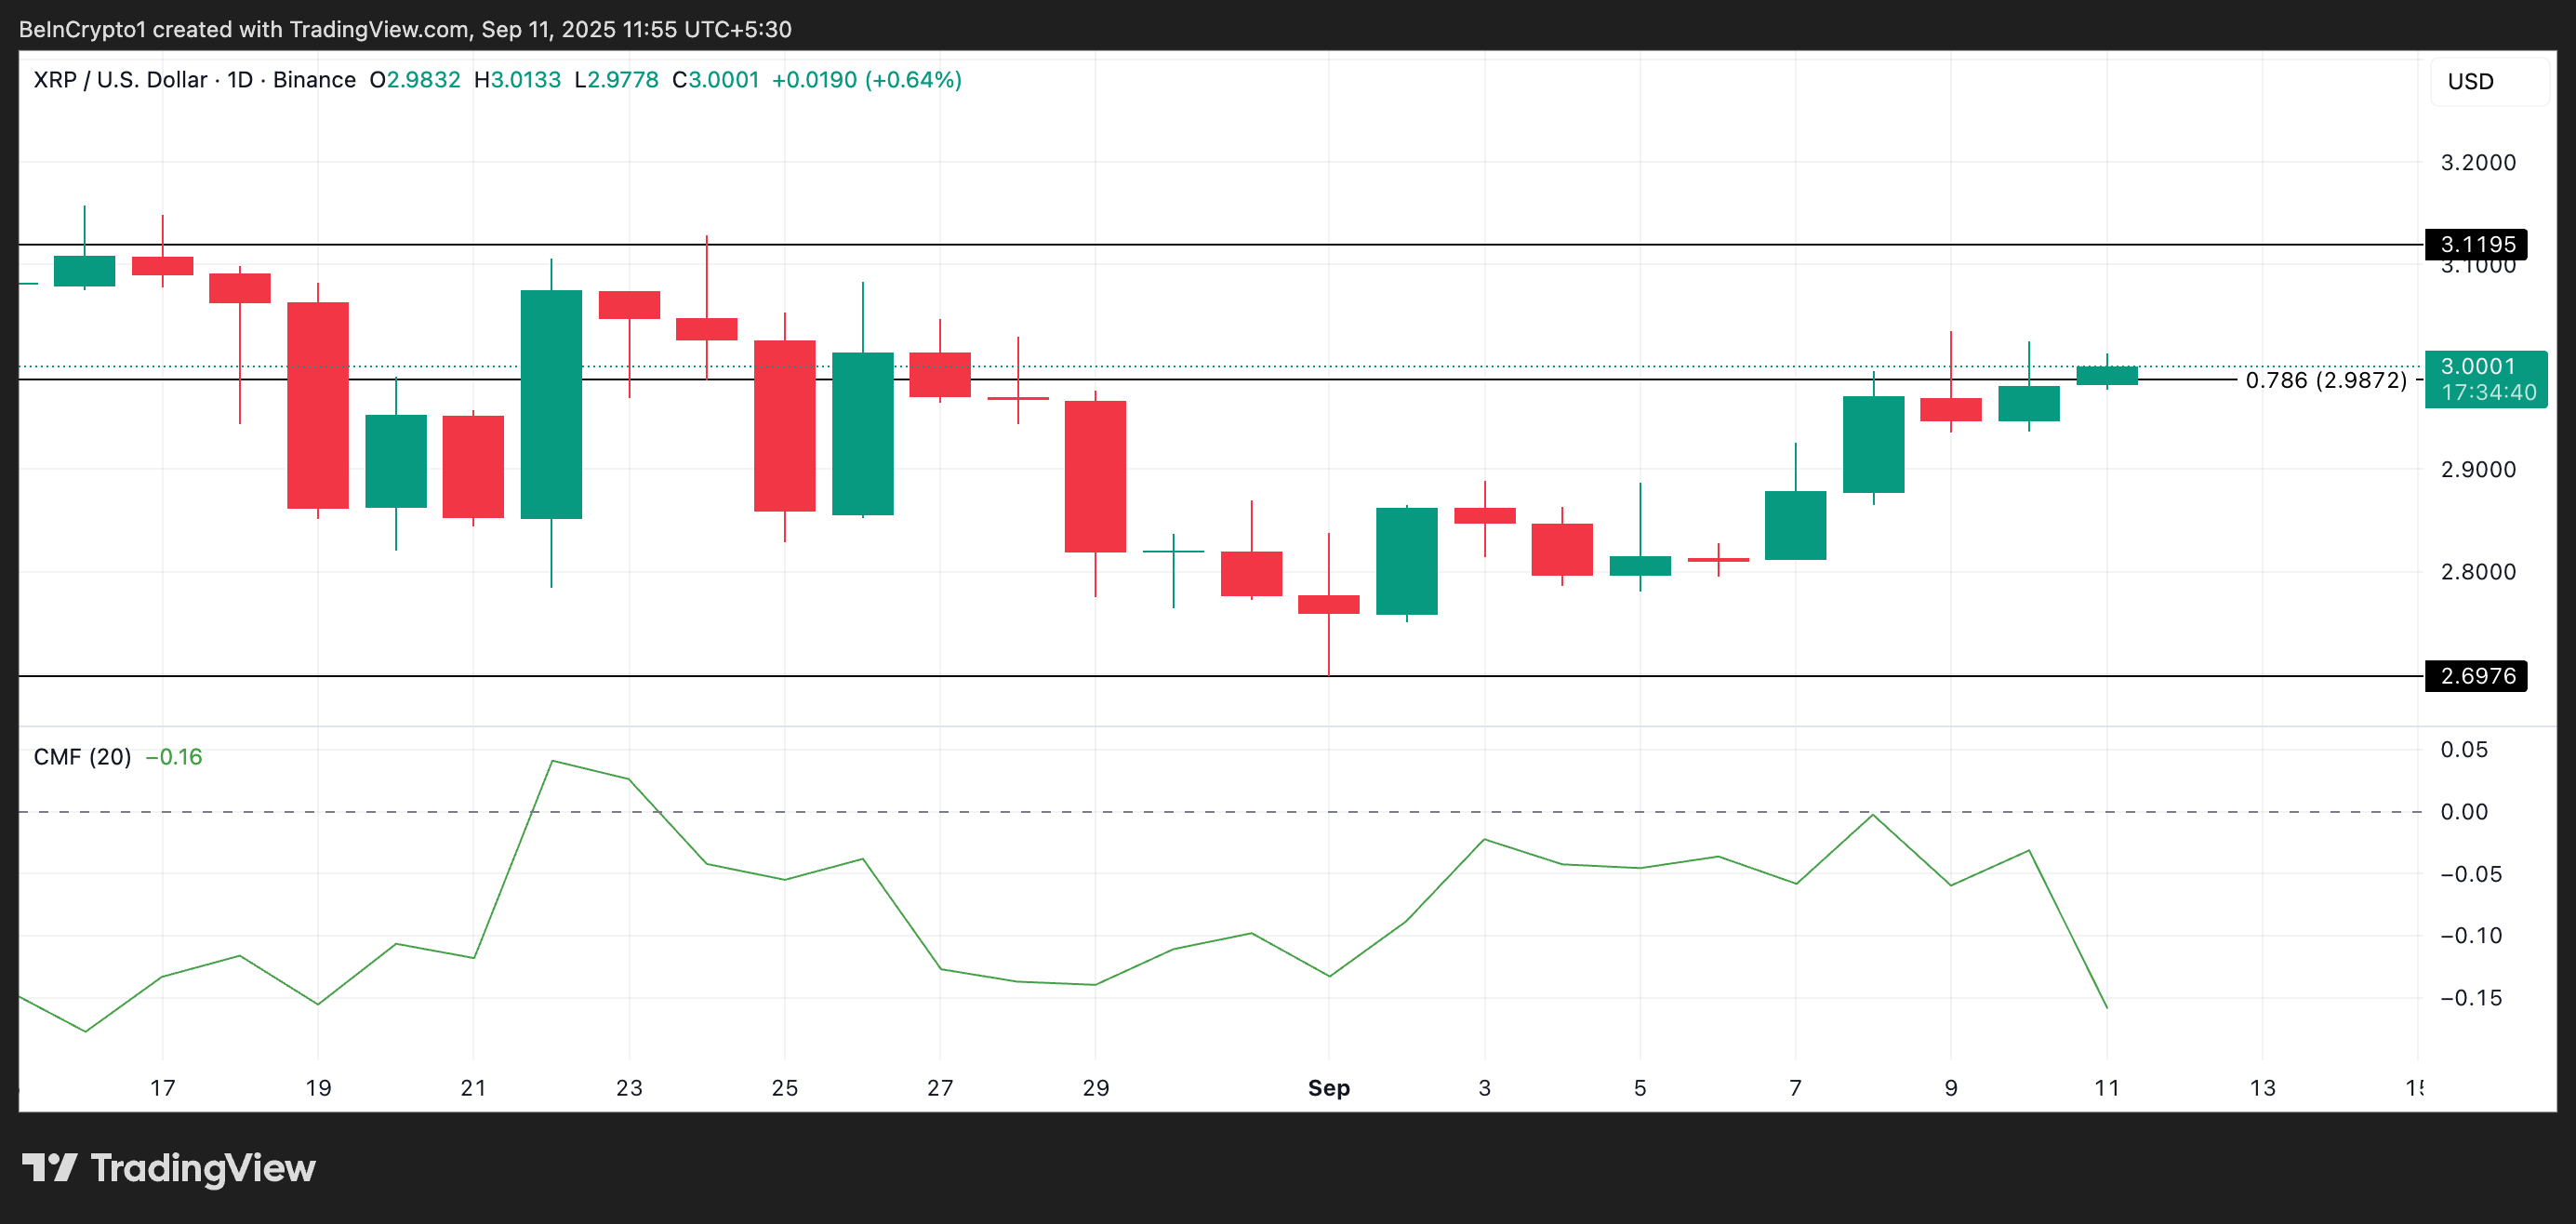Click the 3.1195 resistance price label

tap(2476, 244)
